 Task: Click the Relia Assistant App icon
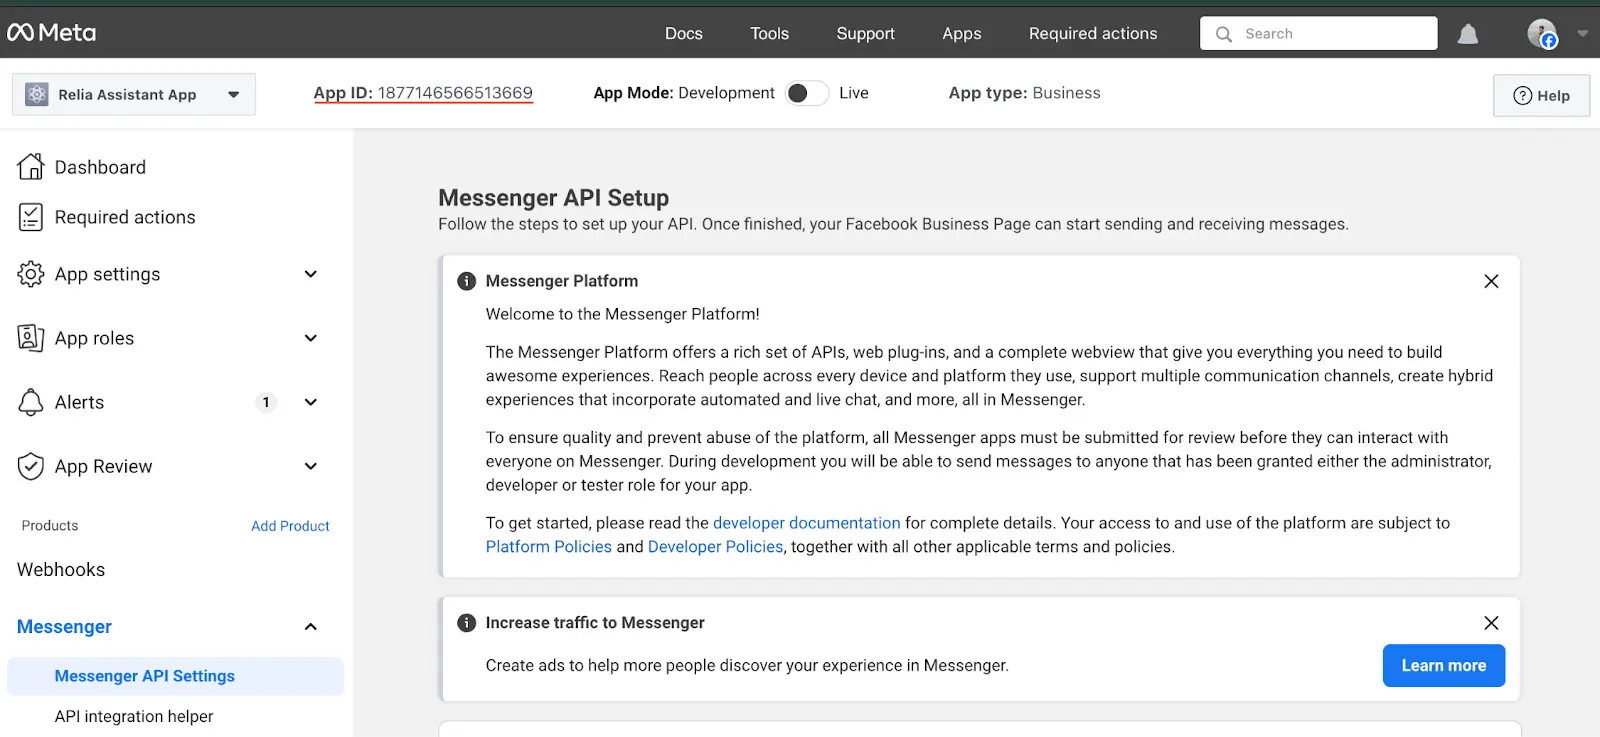[37, 94]
